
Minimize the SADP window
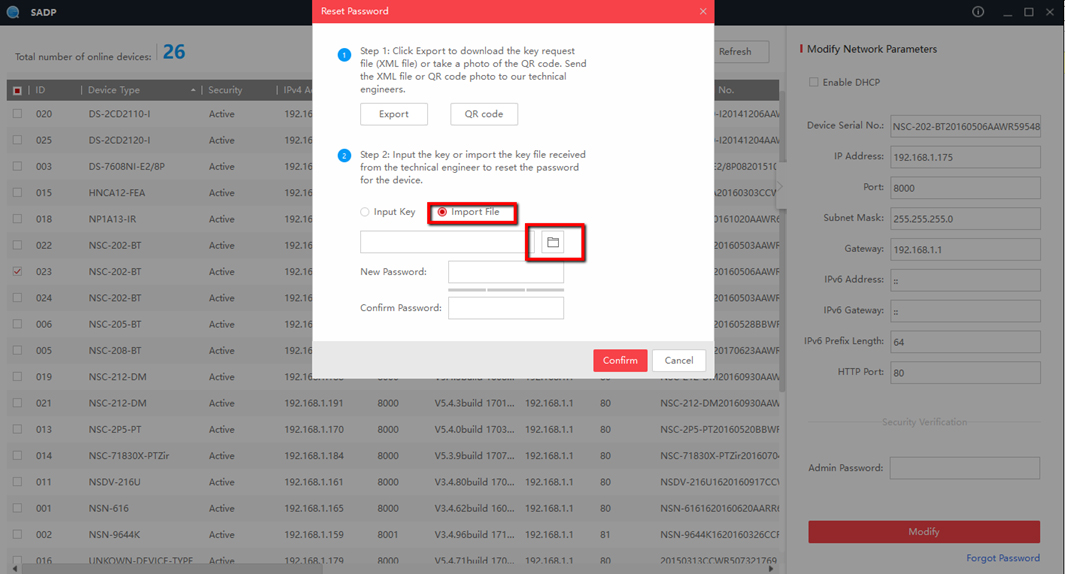(x=1005, y=12)
